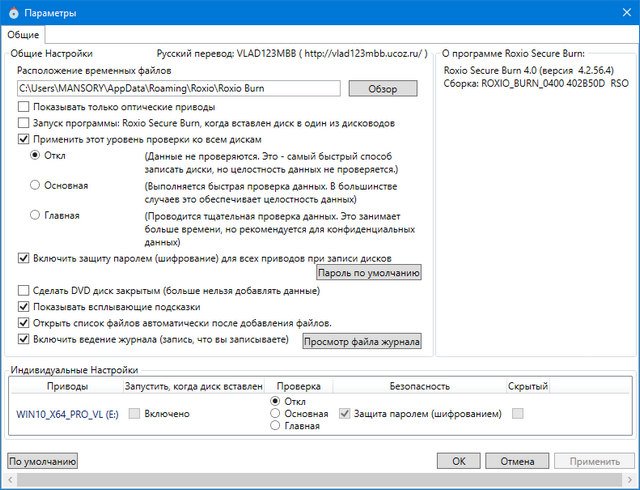640x490 pixels.
Task: Toggle Включить ведение журнала checkbox
Action: pos(24,339)
